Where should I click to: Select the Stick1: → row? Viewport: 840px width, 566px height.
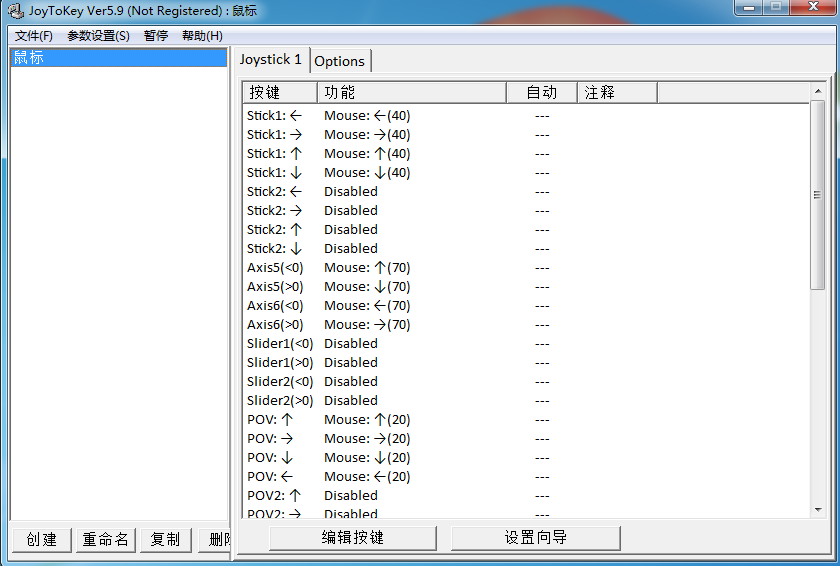[x=526, y=134]
